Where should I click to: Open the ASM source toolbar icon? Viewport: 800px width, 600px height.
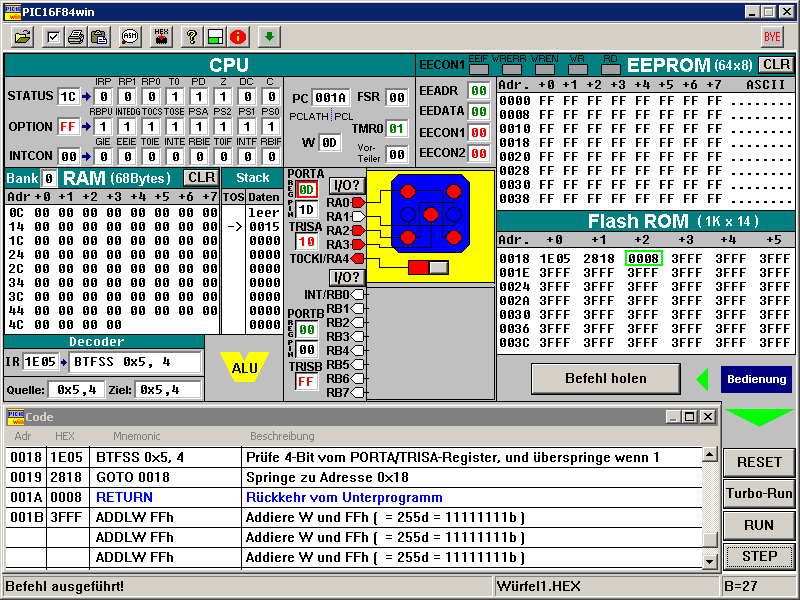tap(130, 37)
